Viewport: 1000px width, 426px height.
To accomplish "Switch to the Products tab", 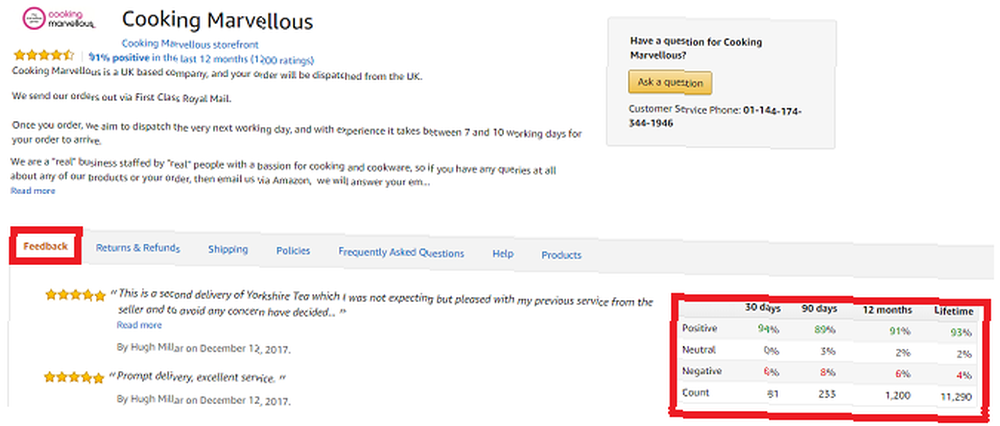I will [561, 255].
